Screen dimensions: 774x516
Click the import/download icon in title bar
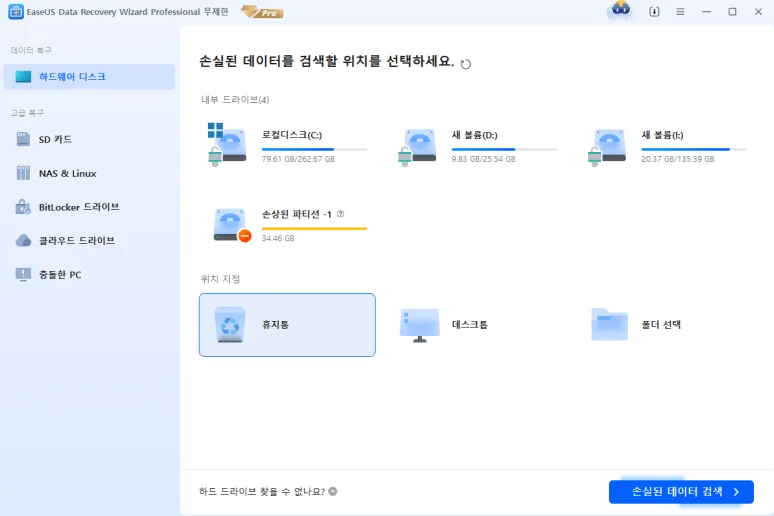point(654,12)
